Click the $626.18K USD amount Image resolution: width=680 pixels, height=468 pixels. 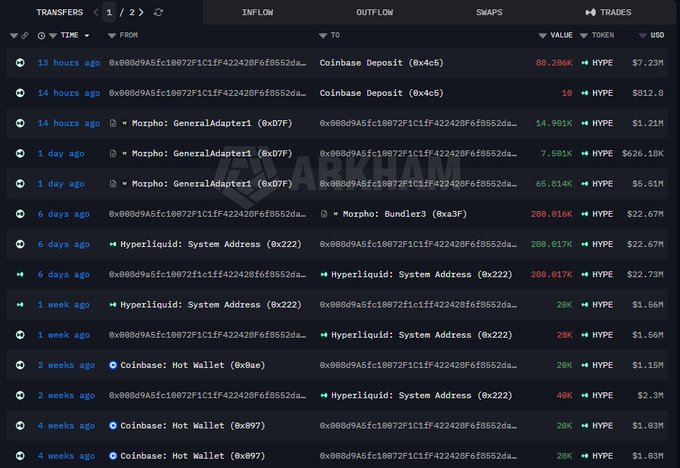point(643,154)
